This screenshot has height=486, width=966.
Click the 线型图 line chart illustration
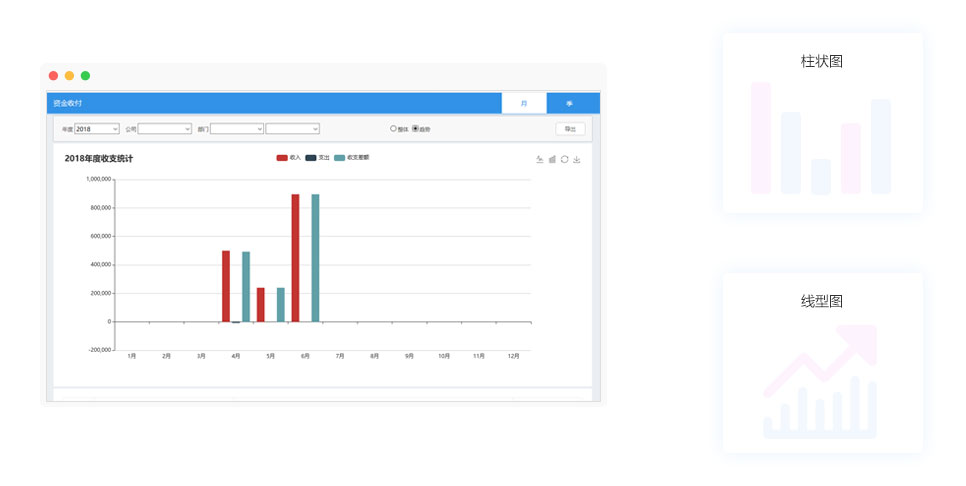821,382
